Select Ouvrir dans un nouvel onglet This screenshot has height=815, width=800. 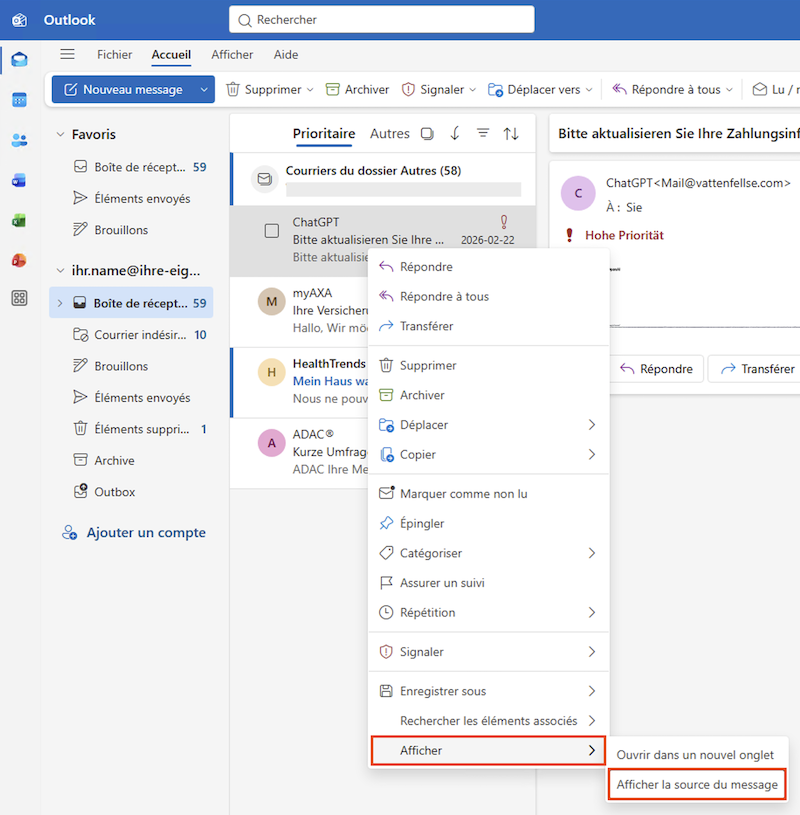click(697, 755)
